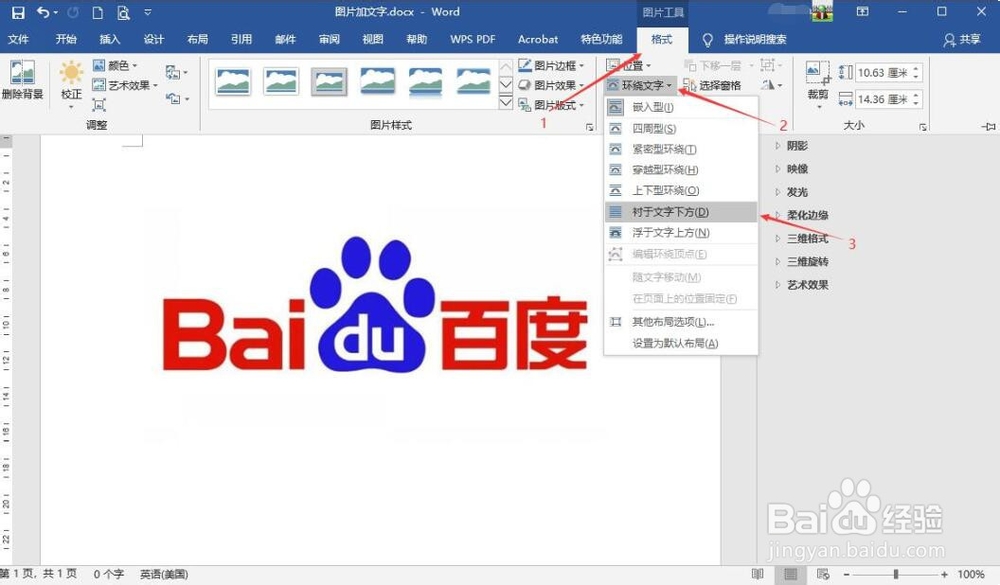The height and width of the screenshot is (585, 1000).
Task: Choose 穿越型环绕(H) wrap option
Action: (x=680, y=170)
